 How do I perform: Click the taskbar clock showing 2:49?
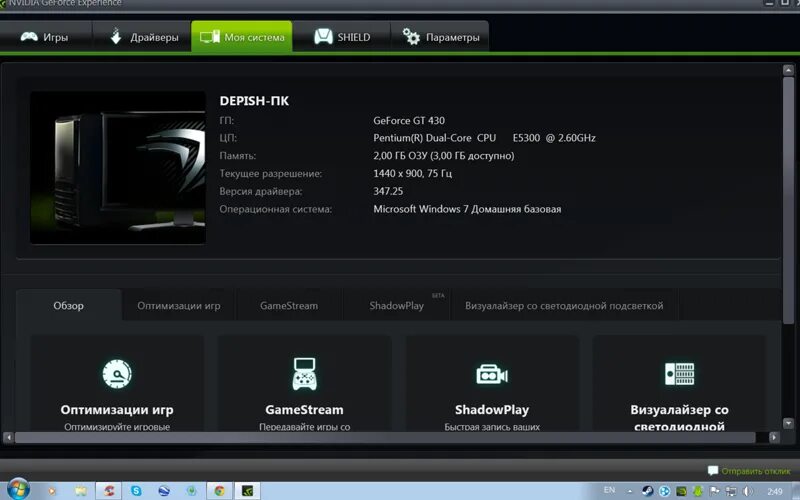[774, 491]
